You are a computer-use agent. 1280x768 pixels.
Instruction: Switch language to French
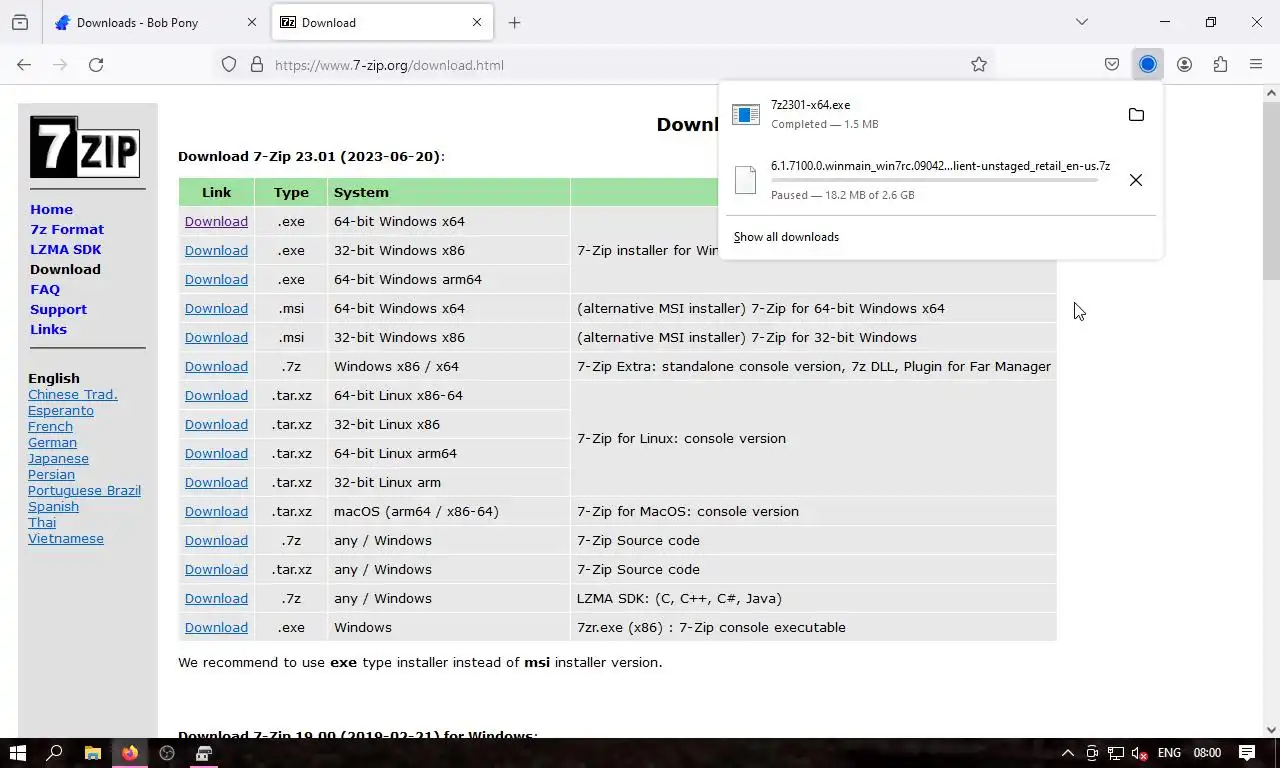pyautogui.click(x=50, y=426)
